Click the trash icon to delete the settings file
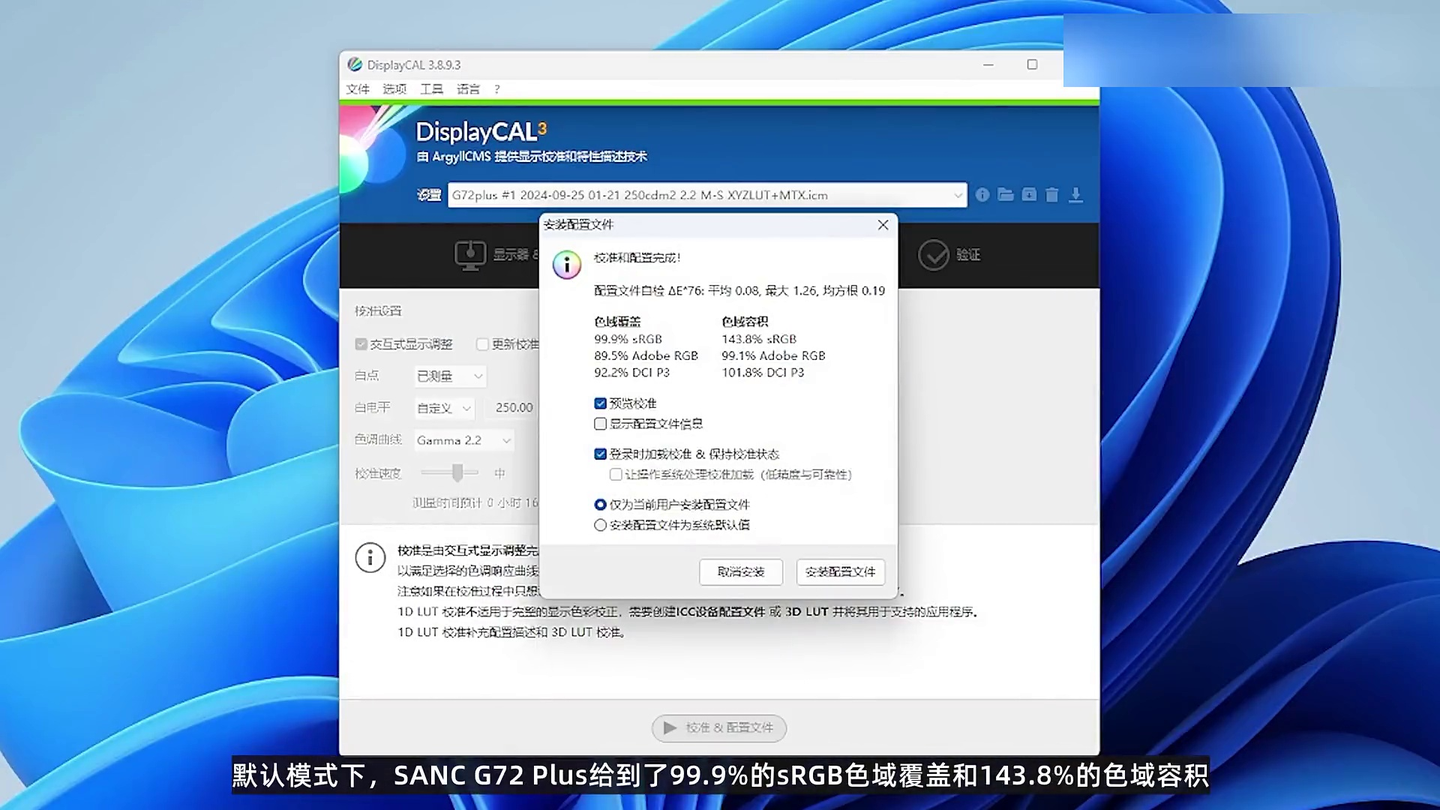The image size is (1440, 810). (1052, 195)
